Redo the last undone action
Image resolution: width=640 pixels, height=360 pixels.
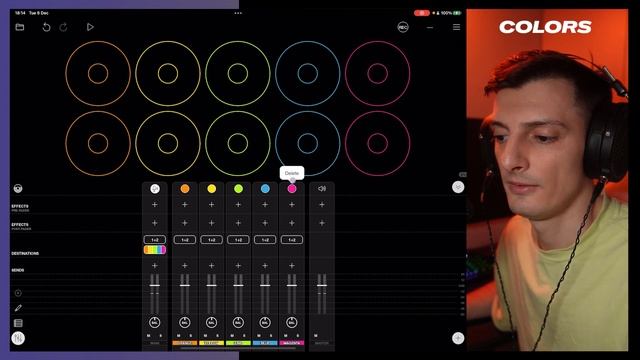(x=63, y=27)
